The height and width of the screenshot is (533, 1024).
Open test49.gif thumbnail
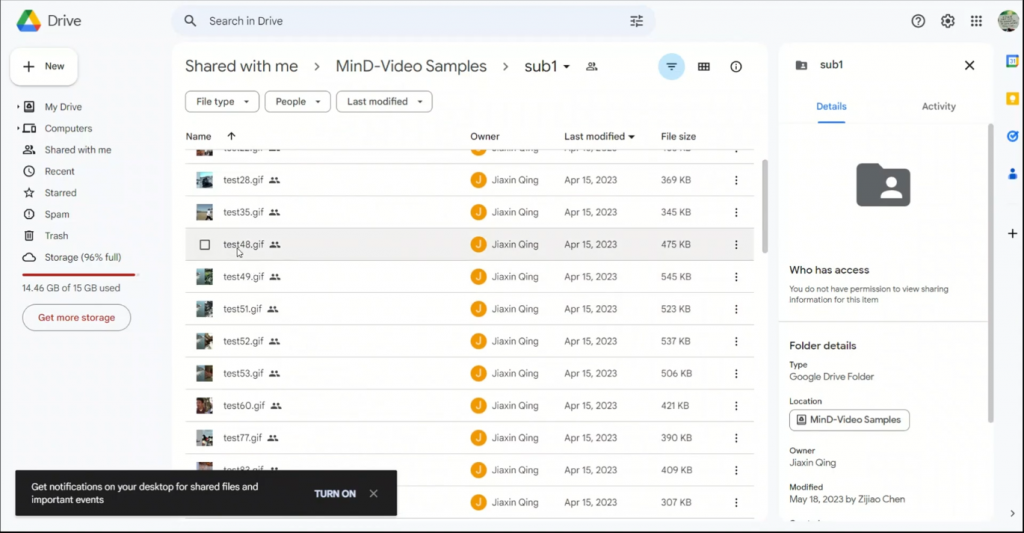[204, 277]
